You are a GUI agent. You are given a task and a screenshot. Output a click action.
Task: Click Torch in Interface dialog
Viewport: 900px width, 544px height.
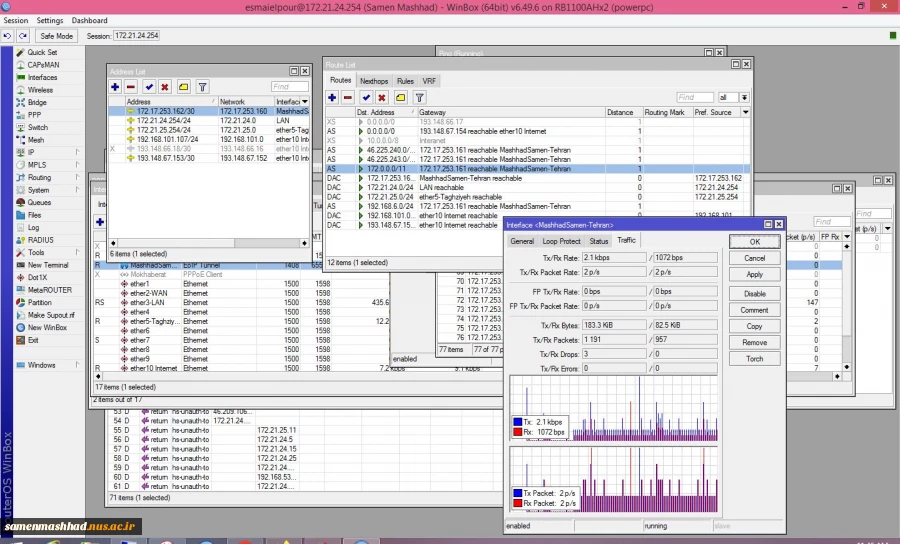(755, 359)
